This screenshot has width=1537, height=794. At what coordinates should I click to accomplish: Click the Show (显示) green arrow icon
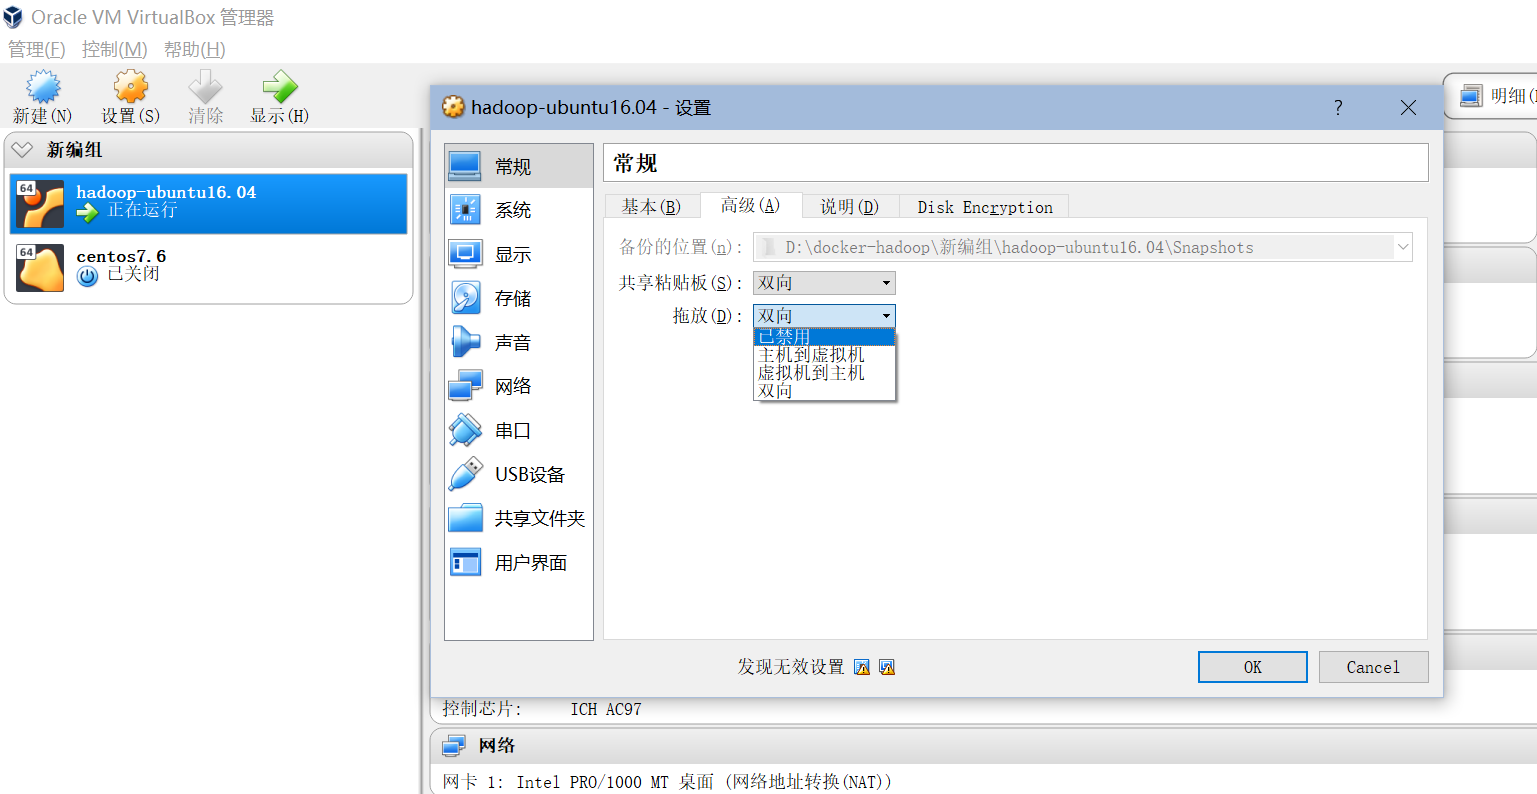tap(279, 87)
